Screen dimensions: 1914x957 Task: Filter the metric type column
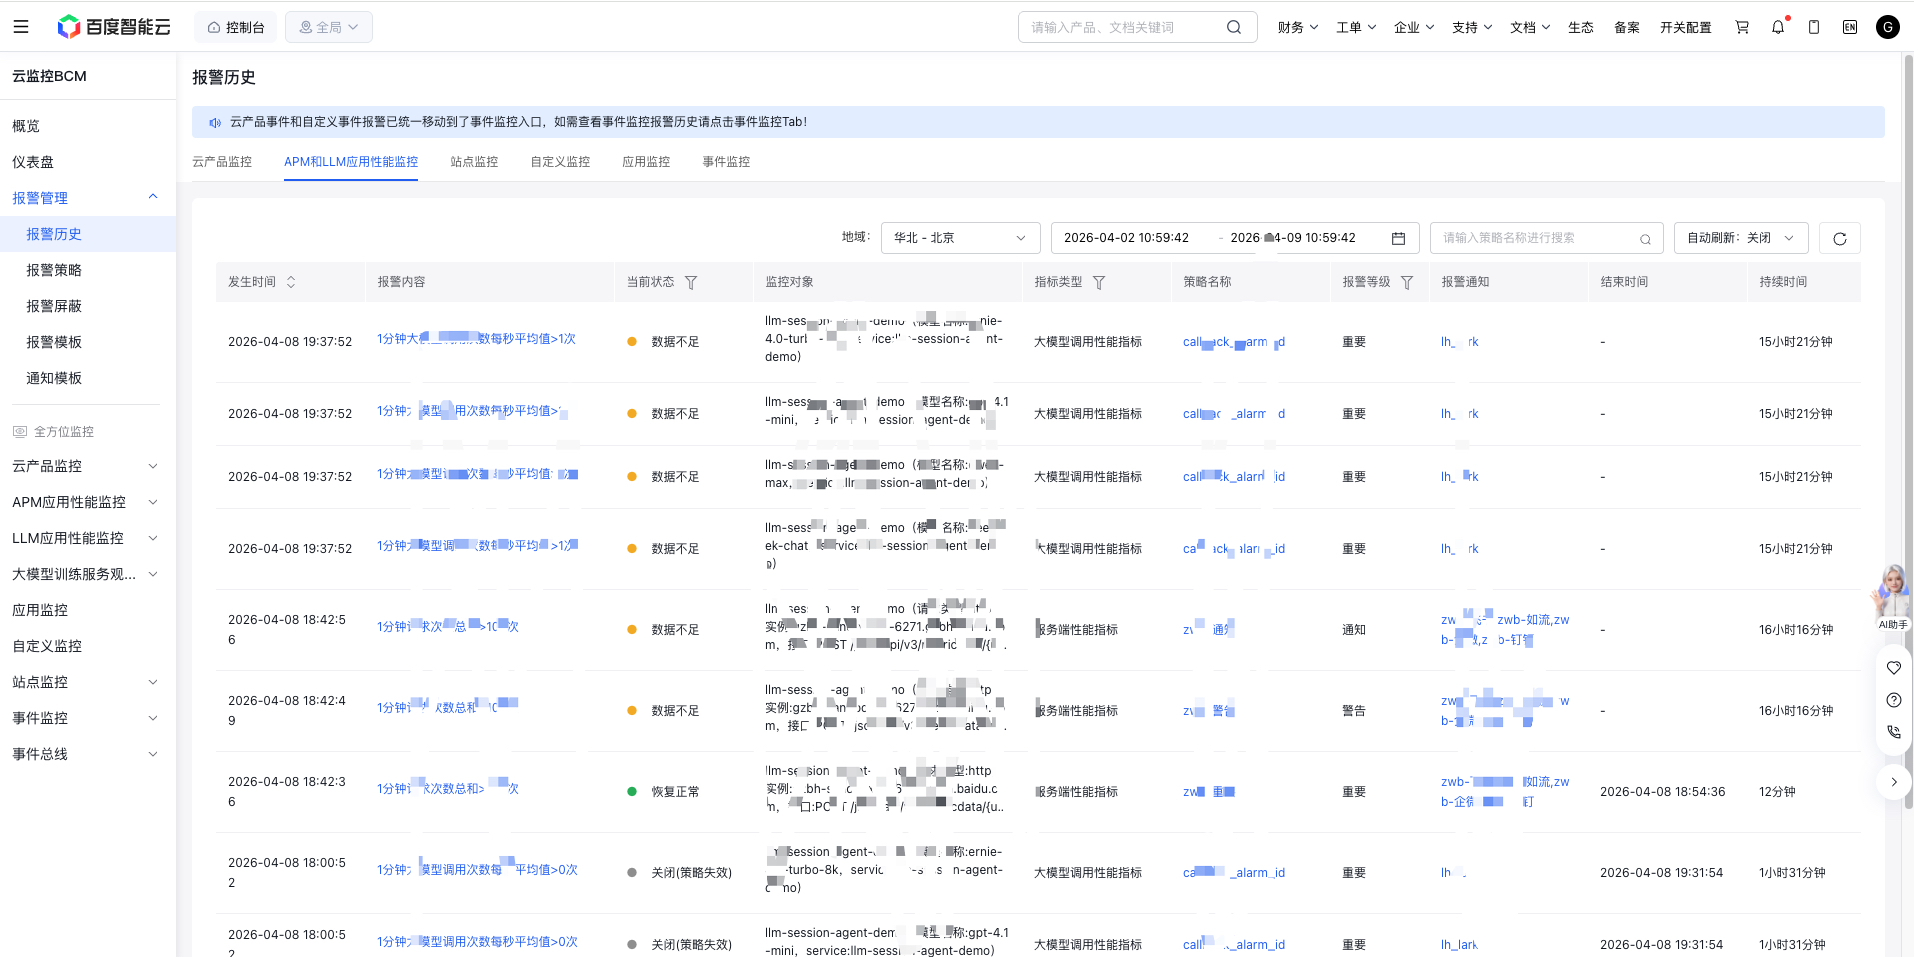[1099, 283]
